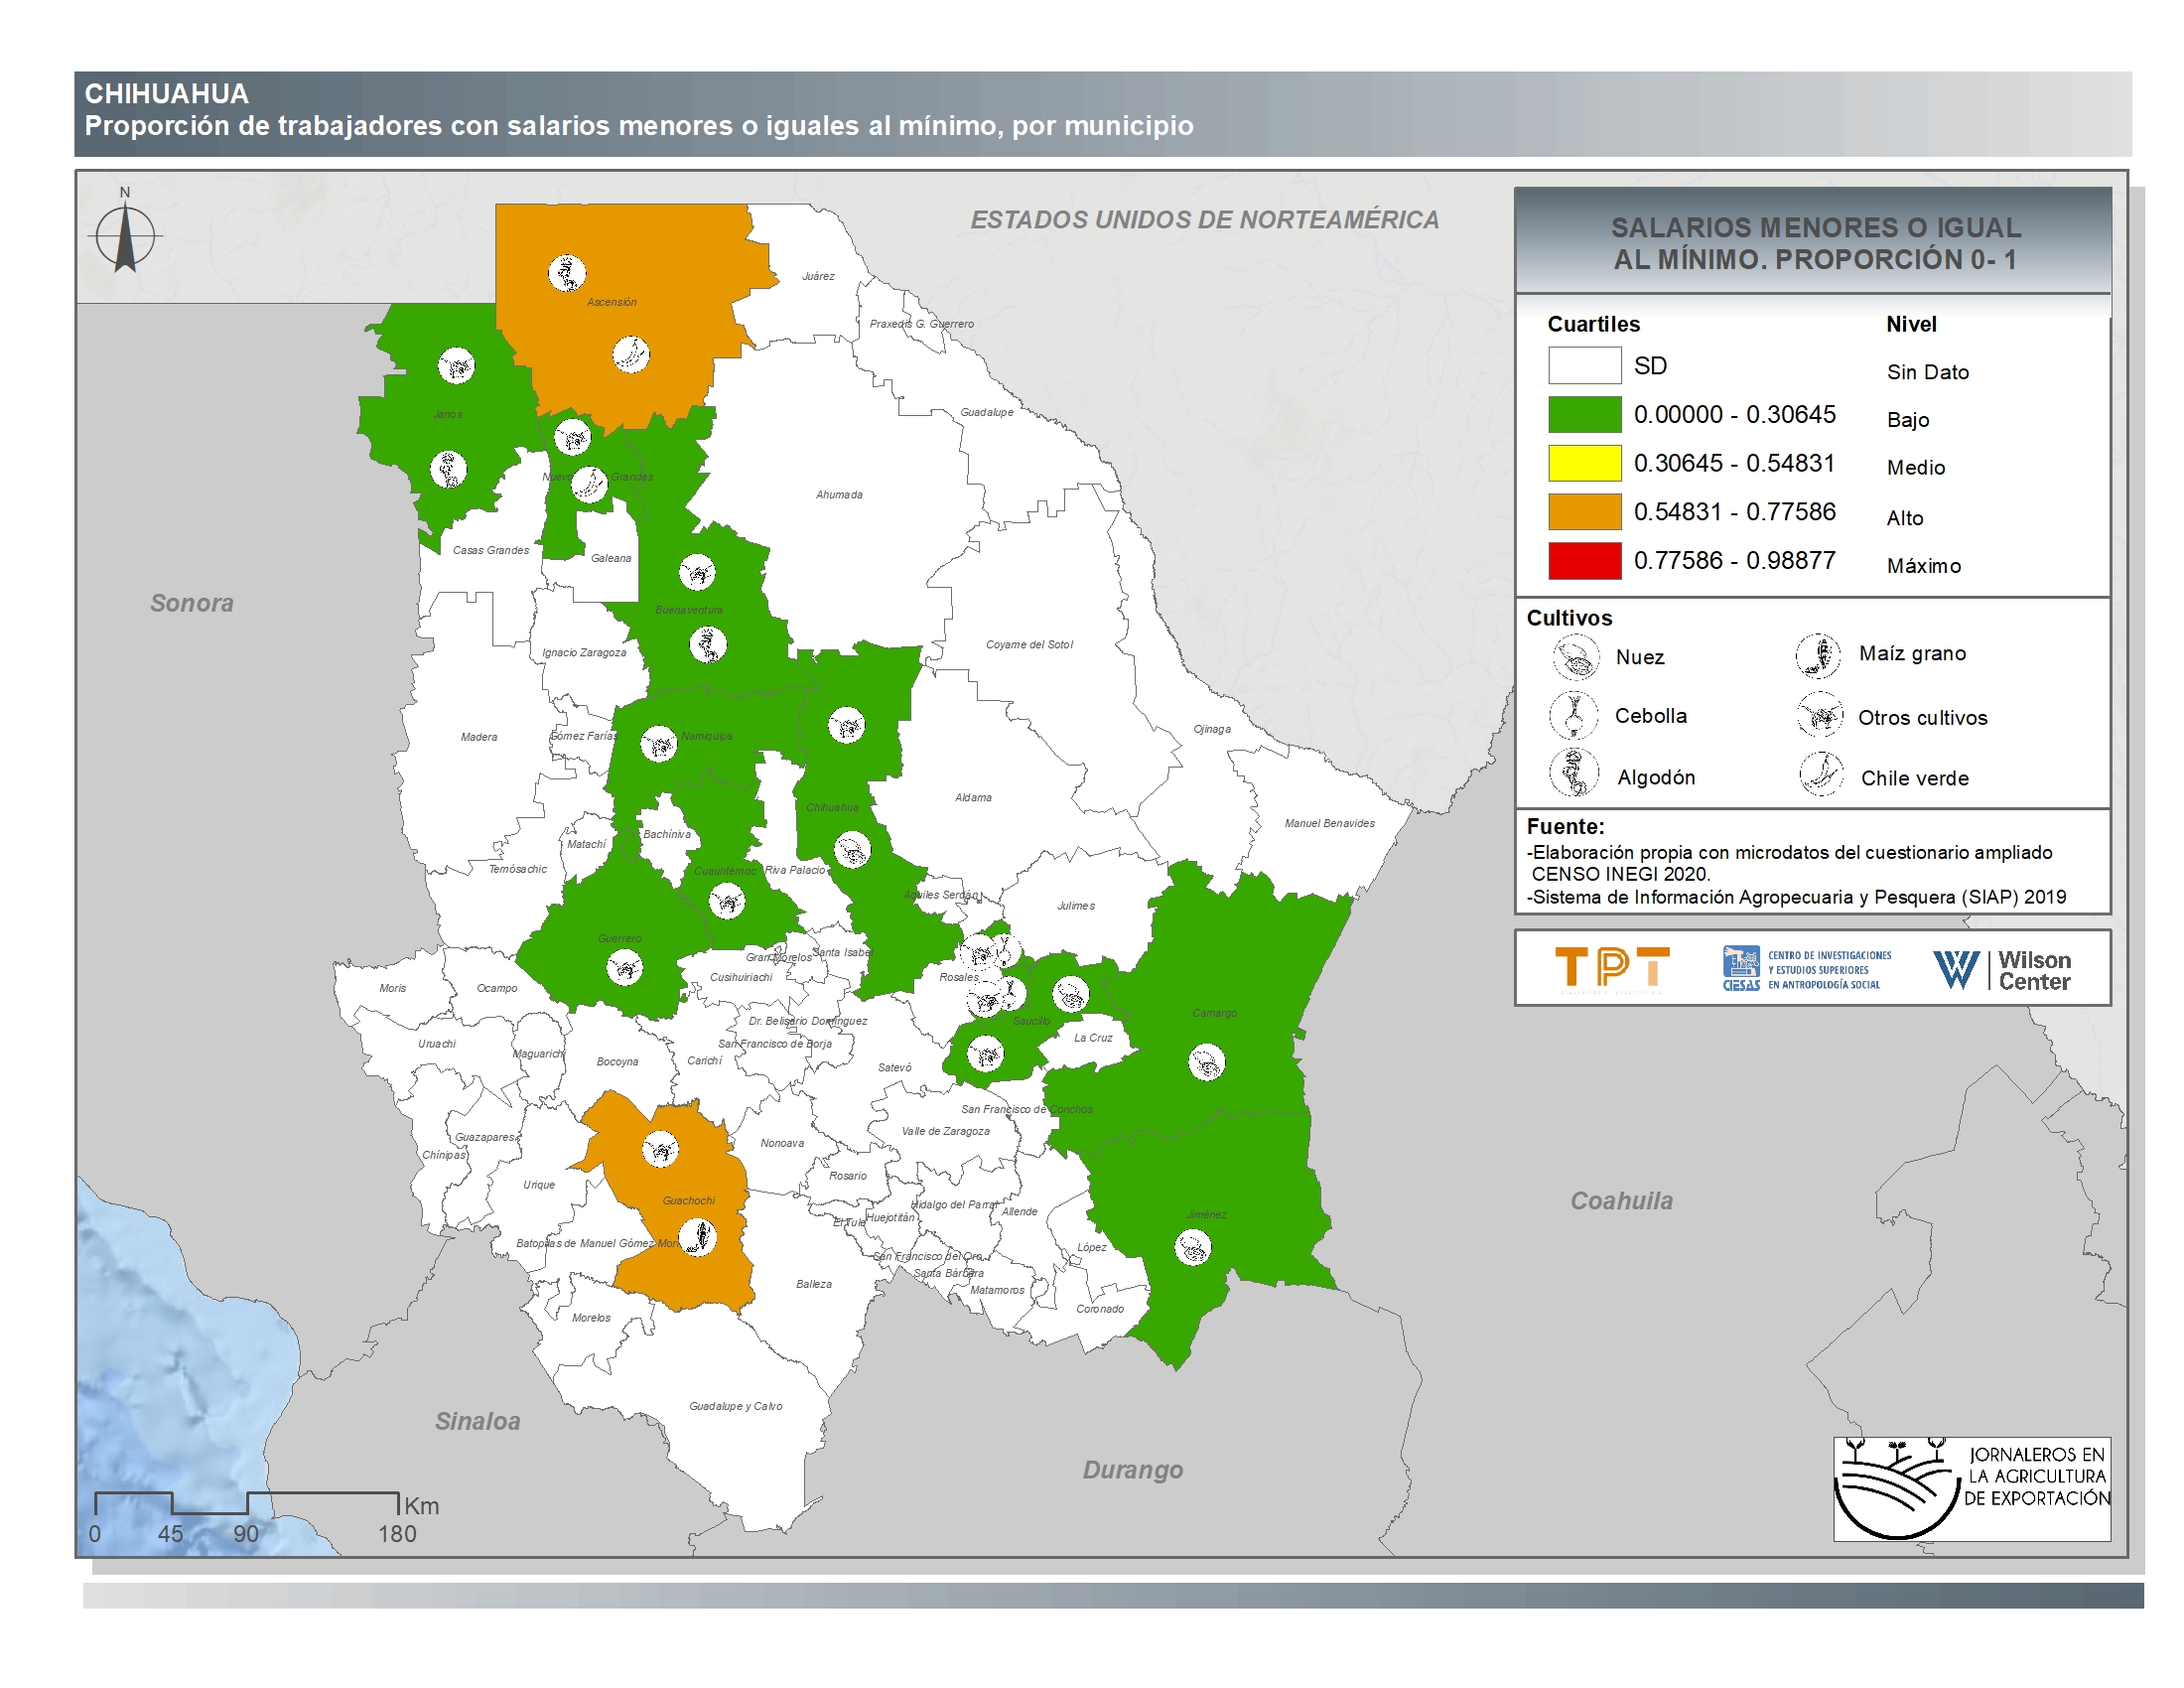This screenshot has width=2184, height=1688.
Task: Click the yellow Medio legend swatch
Action: tap(1584, 463)
